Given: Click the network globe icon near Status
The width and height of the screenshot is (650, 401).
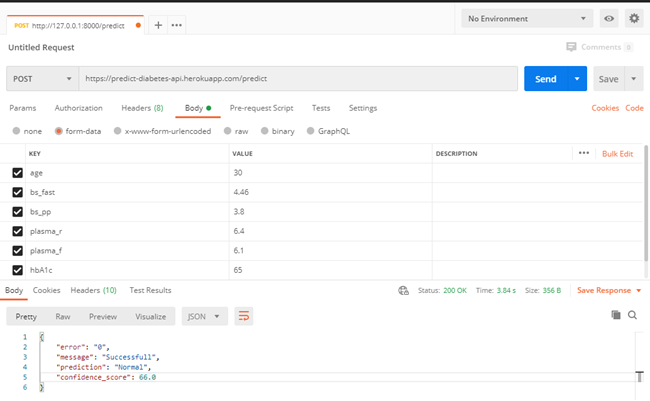Looking at the screenshot, I should (x=403, y=290).
